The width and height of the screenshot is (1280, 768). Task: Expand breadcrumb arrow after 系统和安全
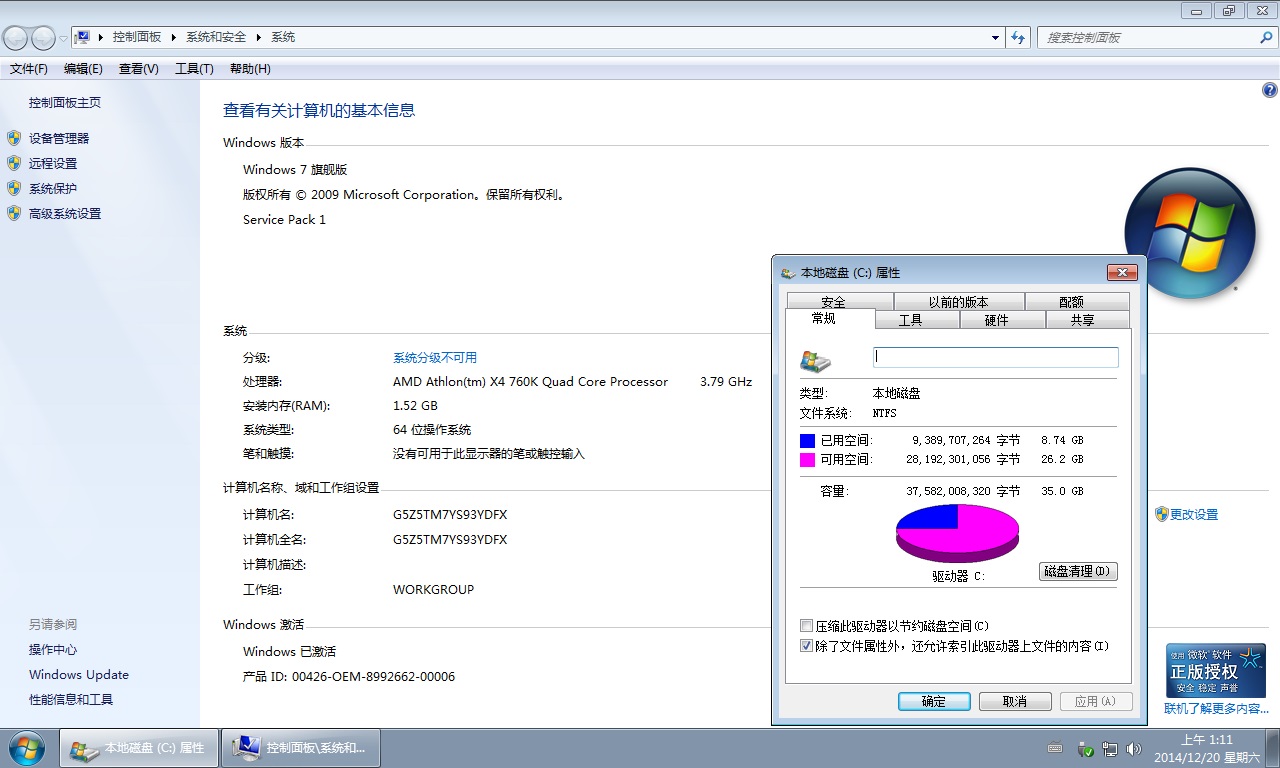(259, 37)
